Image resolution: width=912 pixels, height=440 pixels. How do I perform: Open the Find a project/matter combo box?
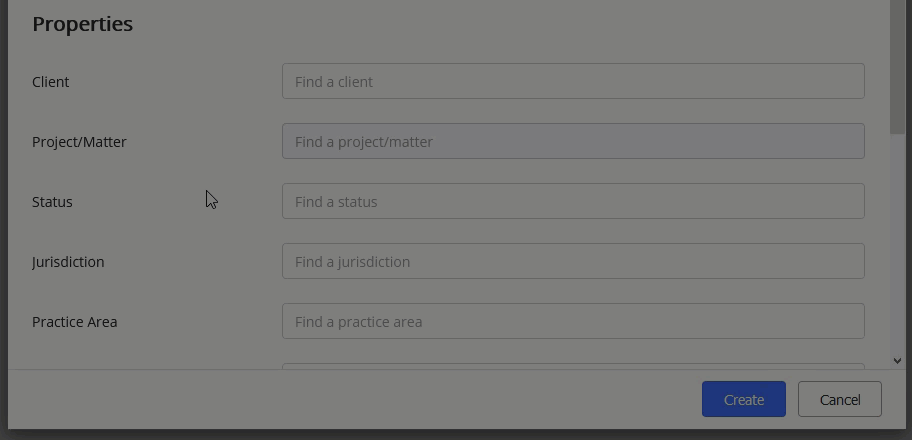[573, 142]
